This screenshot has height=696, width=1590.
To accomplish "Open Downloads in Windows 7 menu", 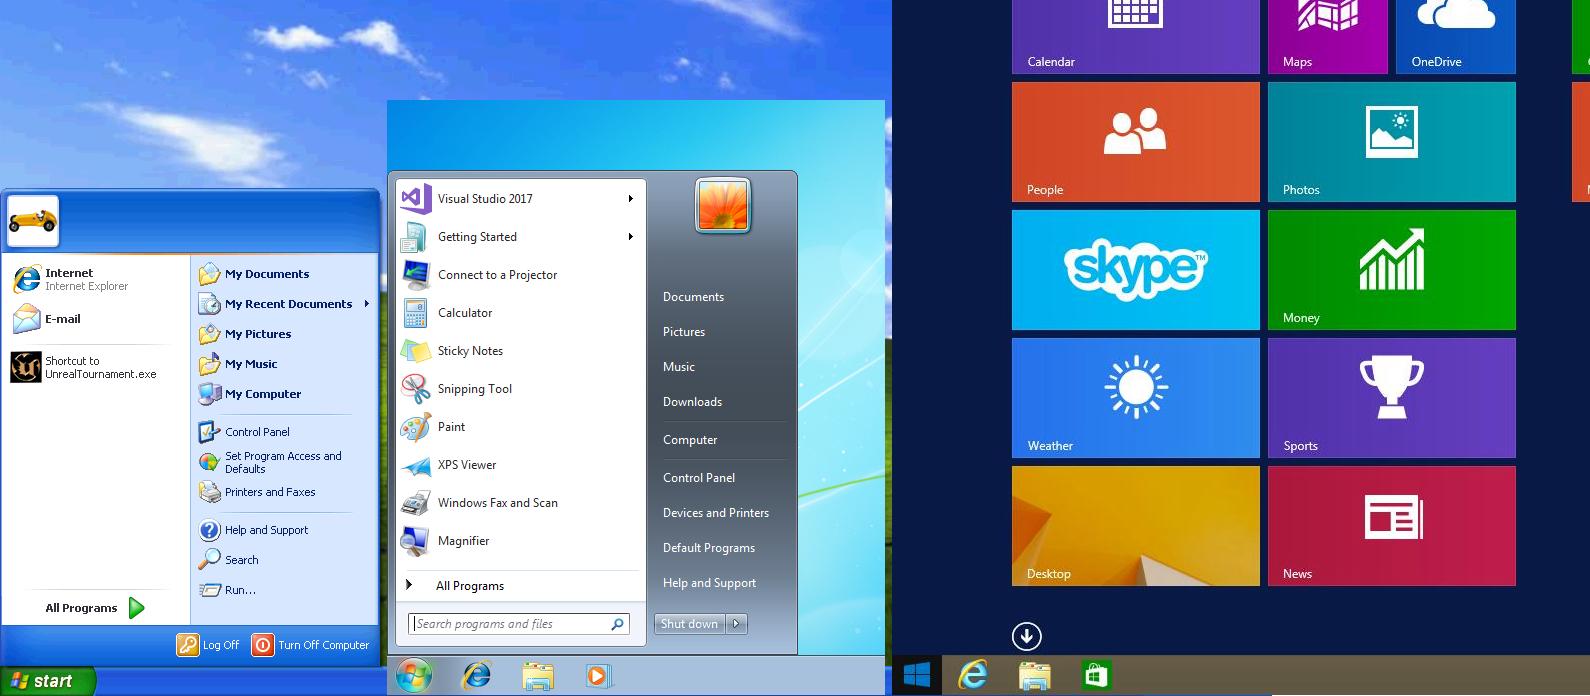I will click(x=692, y=402).
